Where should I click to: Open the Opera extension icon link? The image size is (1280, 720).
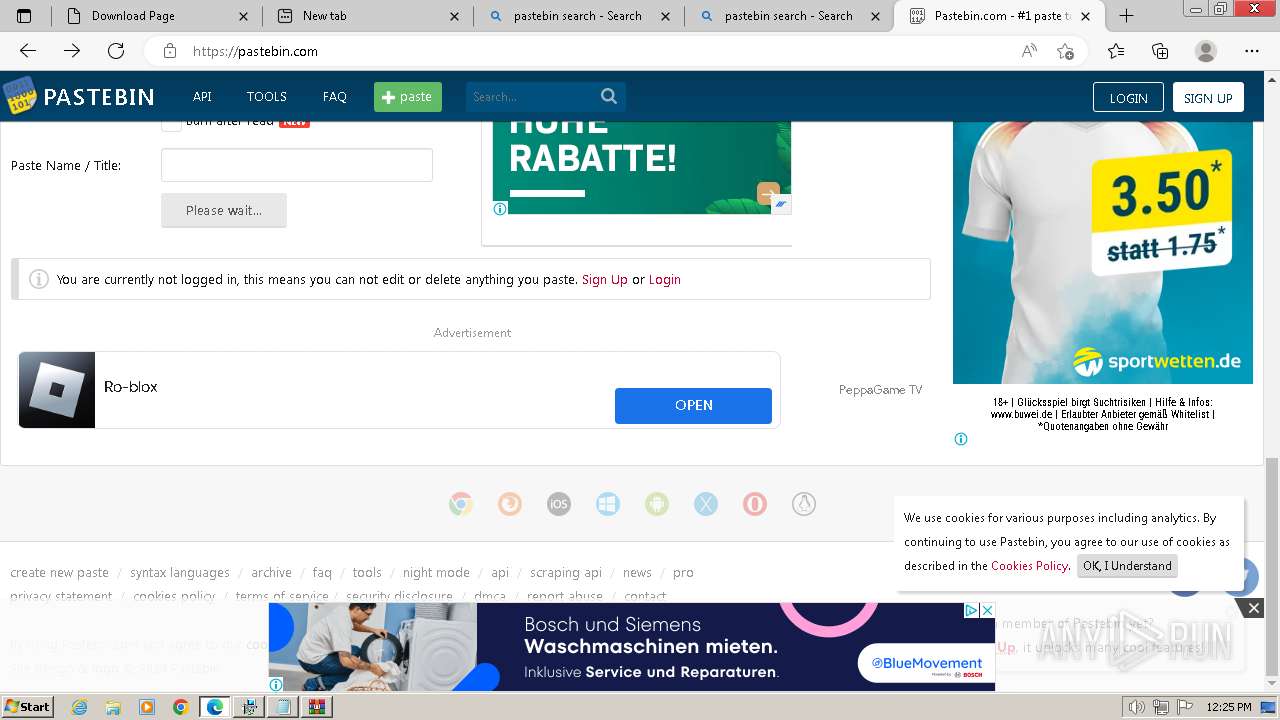[755, 504]
